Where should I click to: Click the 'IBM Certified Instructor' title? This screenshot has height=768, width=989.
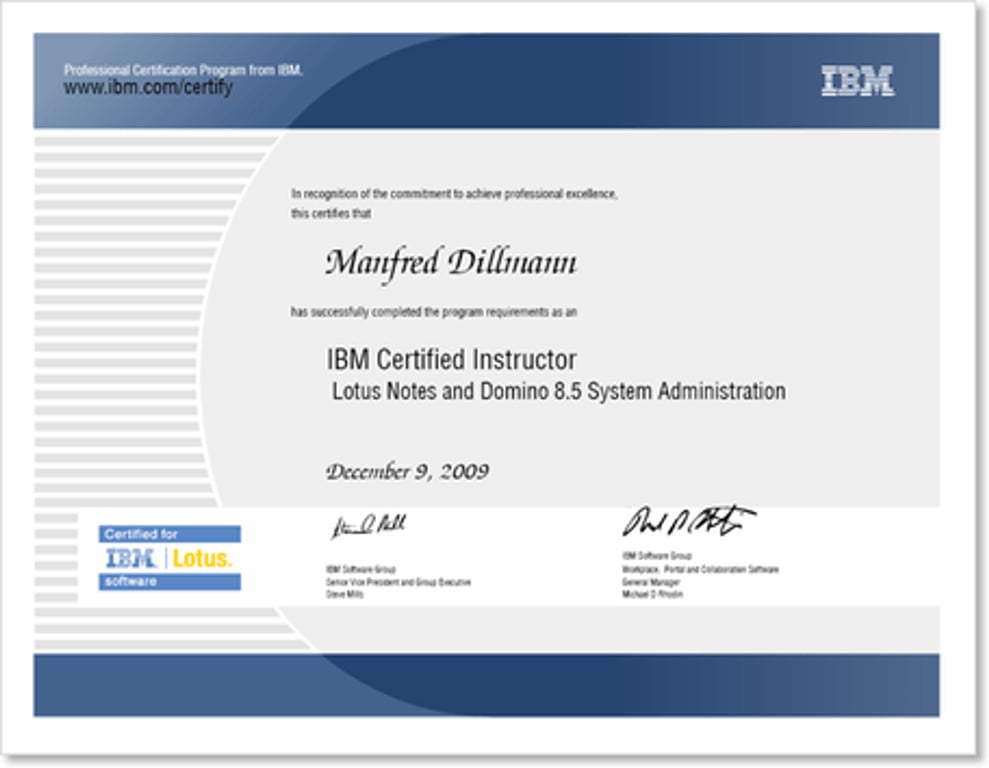452,359
